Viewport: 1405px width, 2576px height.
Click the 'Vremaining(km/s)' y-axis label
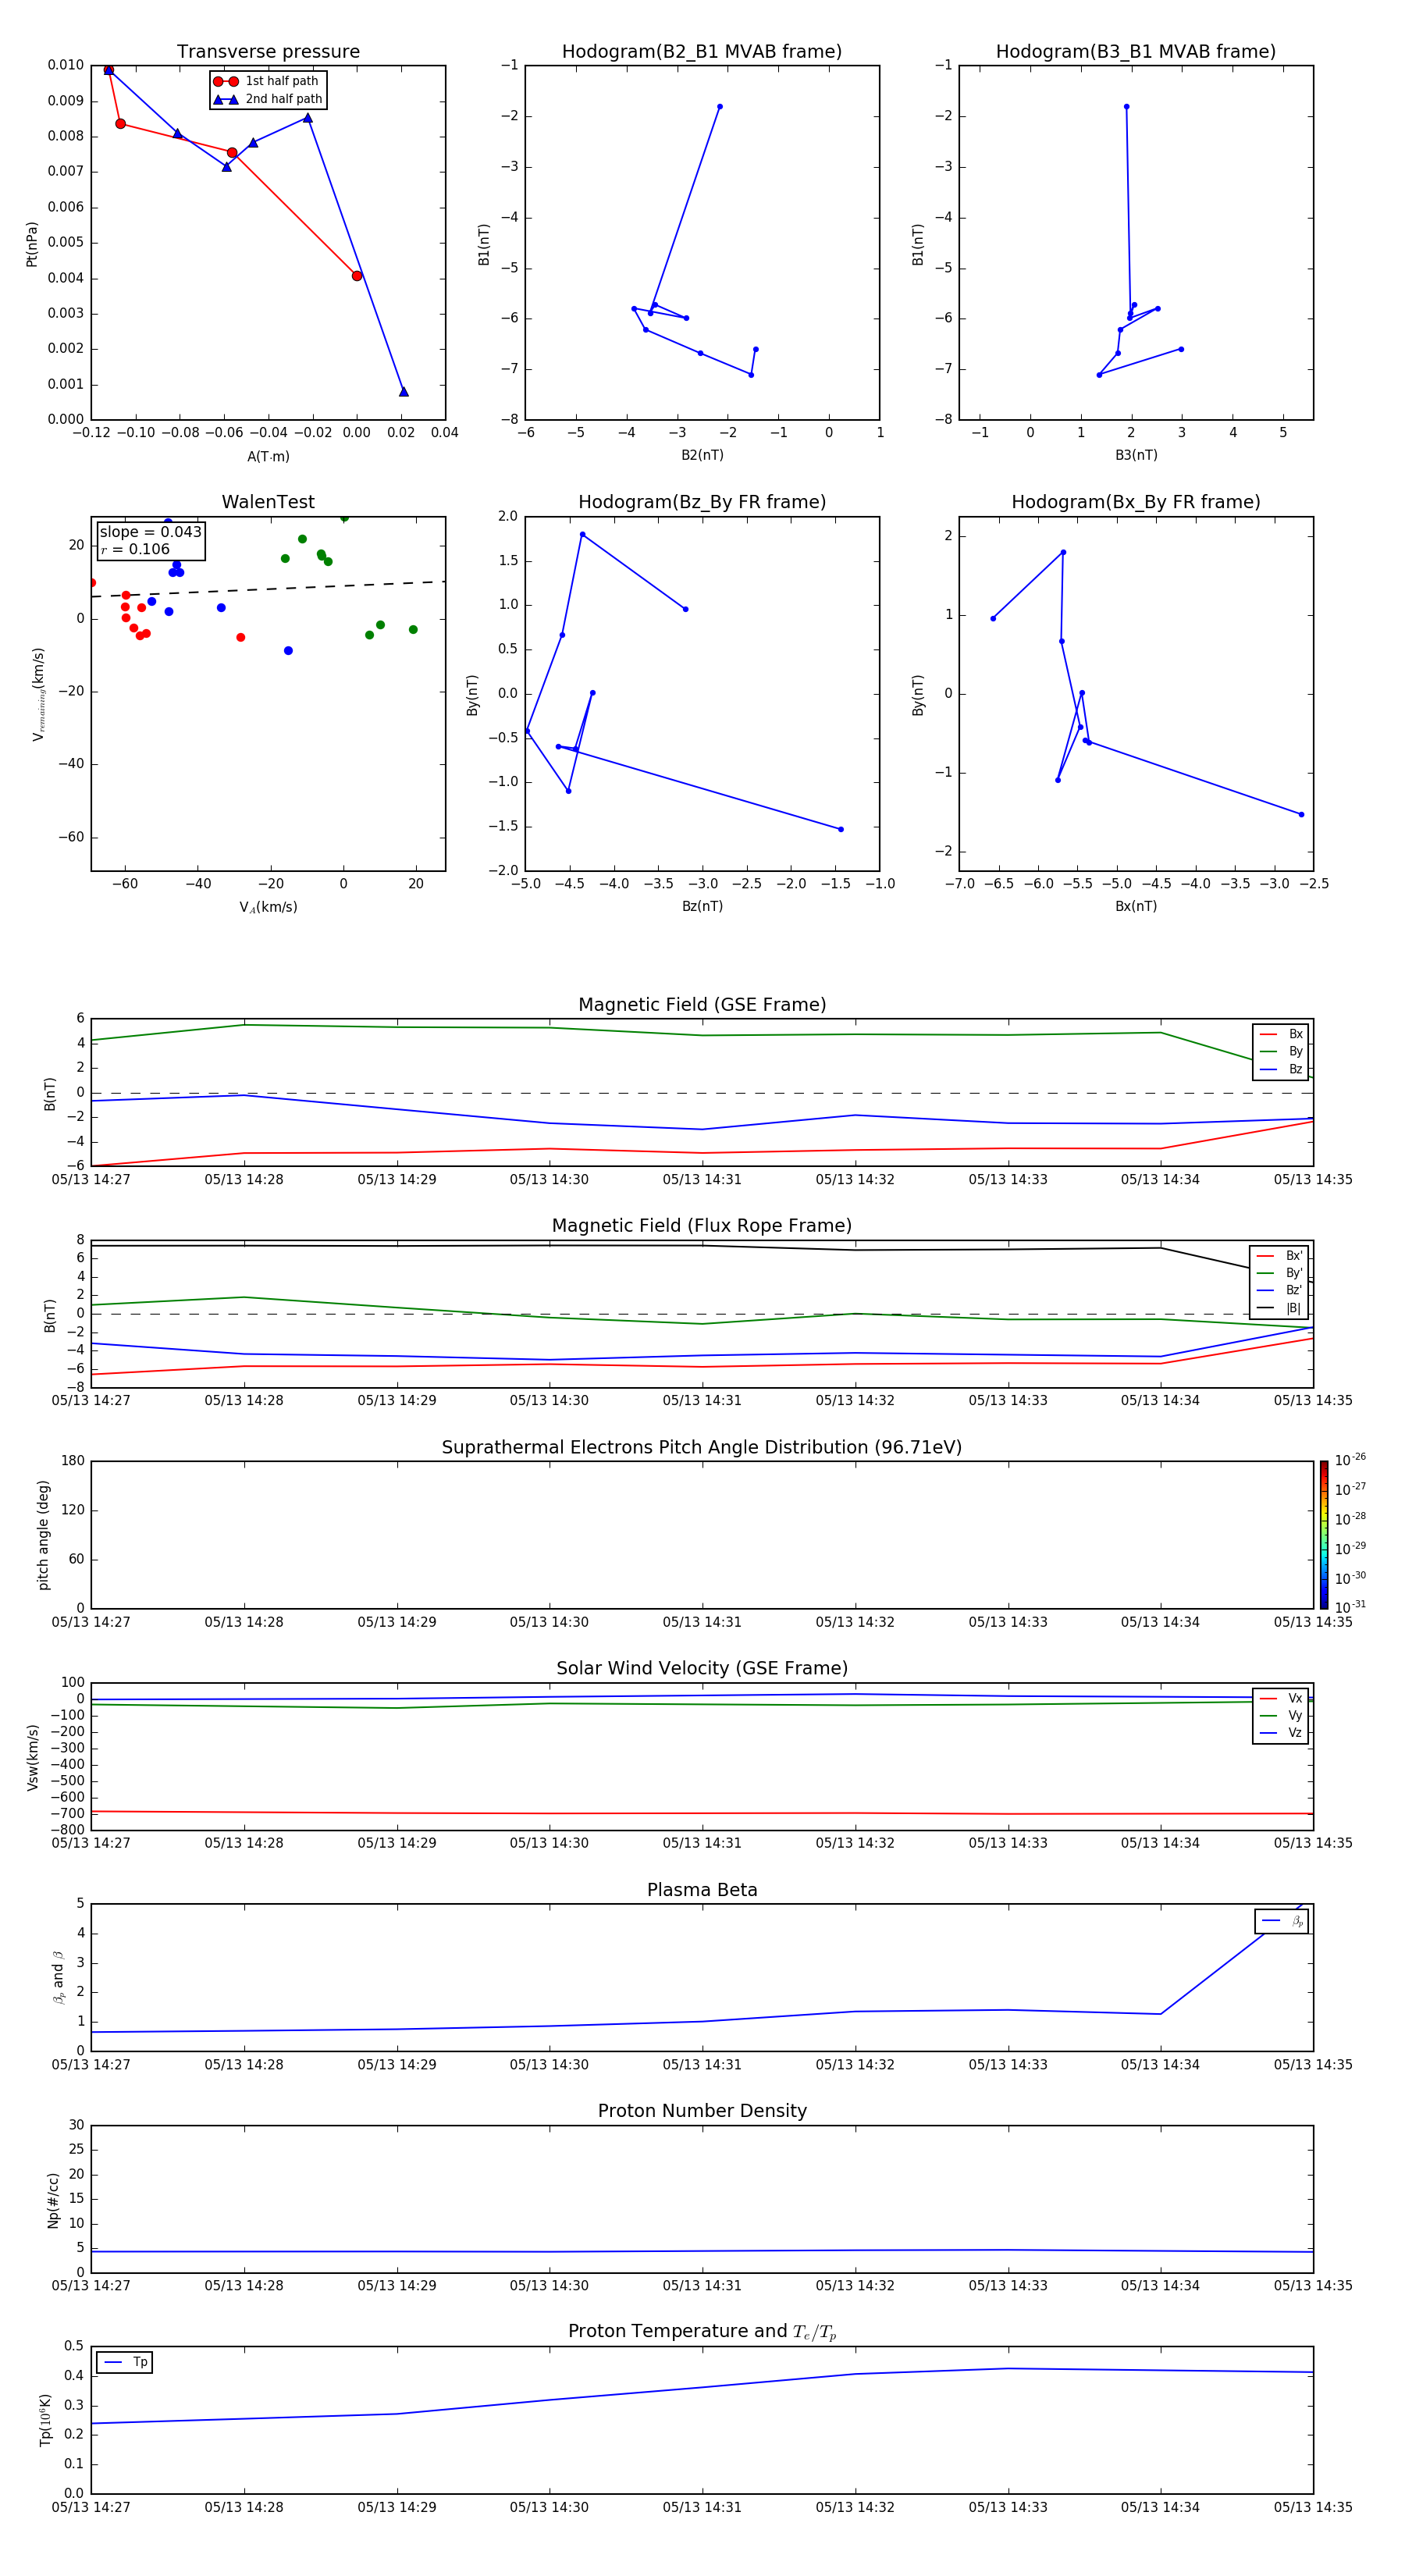[39, 694]
